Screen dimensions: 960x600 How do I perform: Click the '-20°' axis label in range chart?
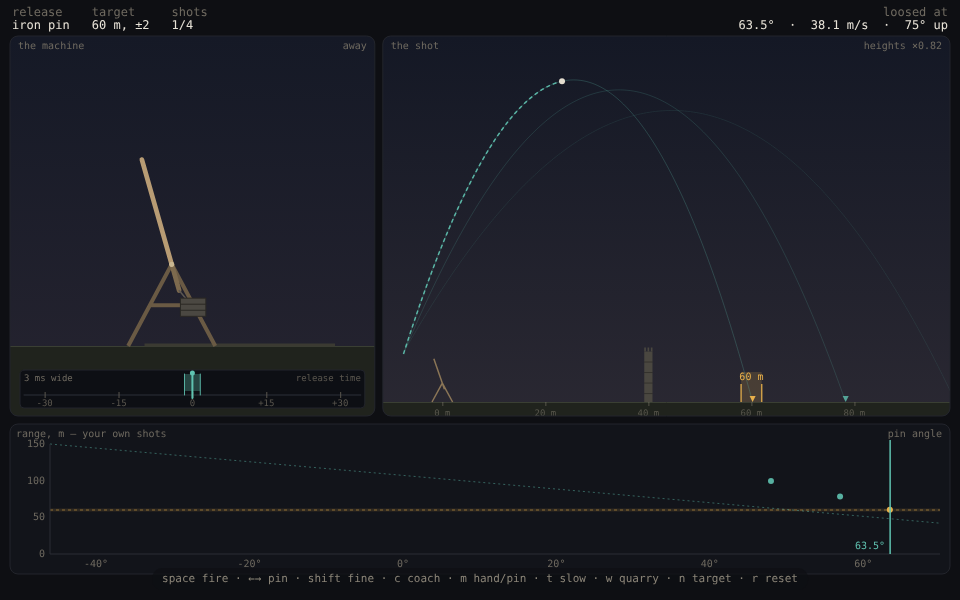249,563
